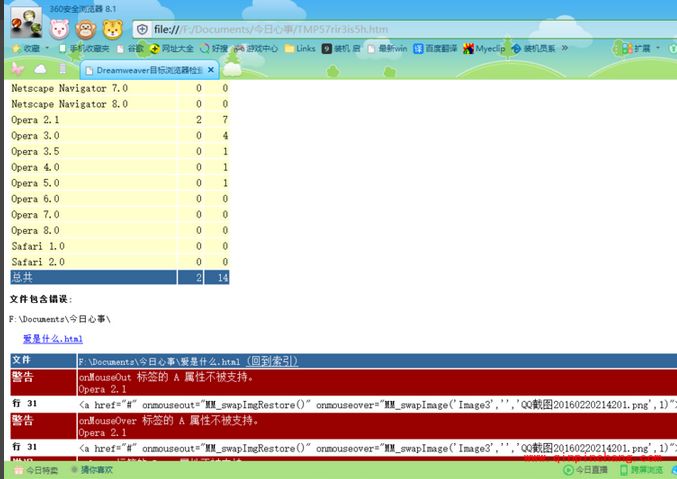Click the butterfly icon in tab bar
Viewport: 677px width, 479px height.
(17, 69)
